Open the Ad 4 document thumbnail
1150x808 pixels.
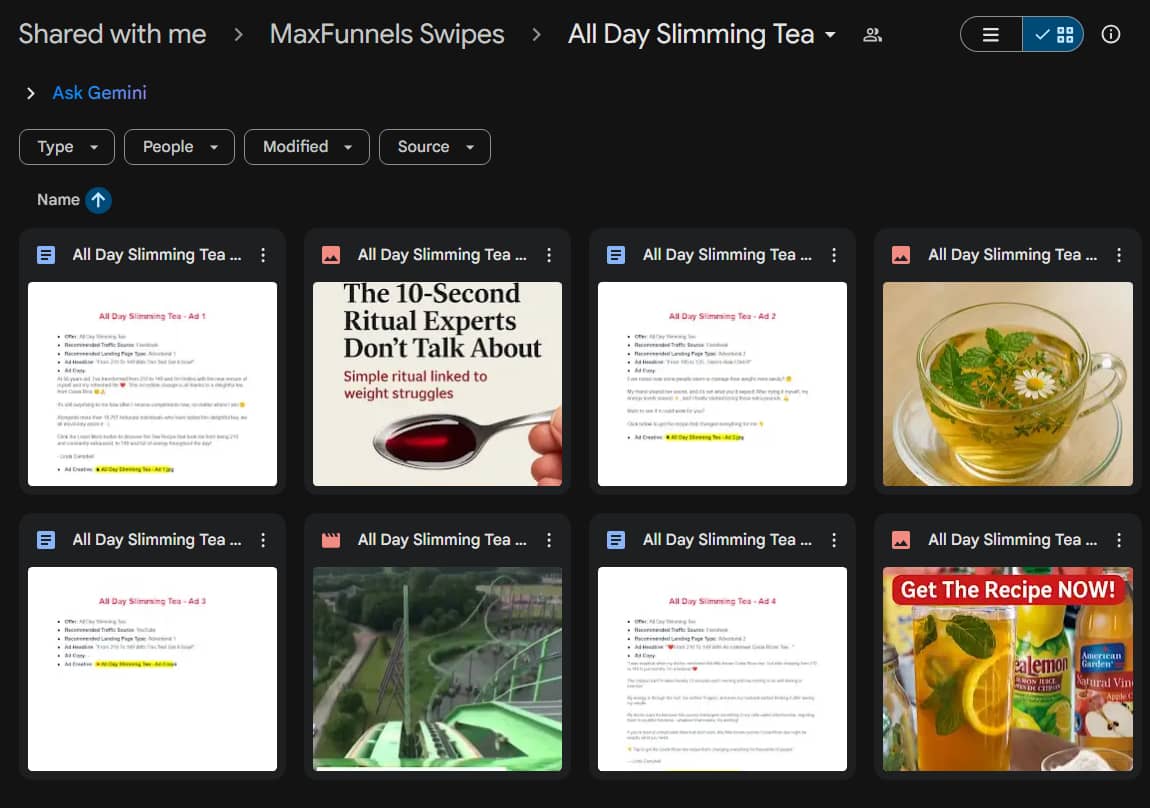[x=722, y=669]
